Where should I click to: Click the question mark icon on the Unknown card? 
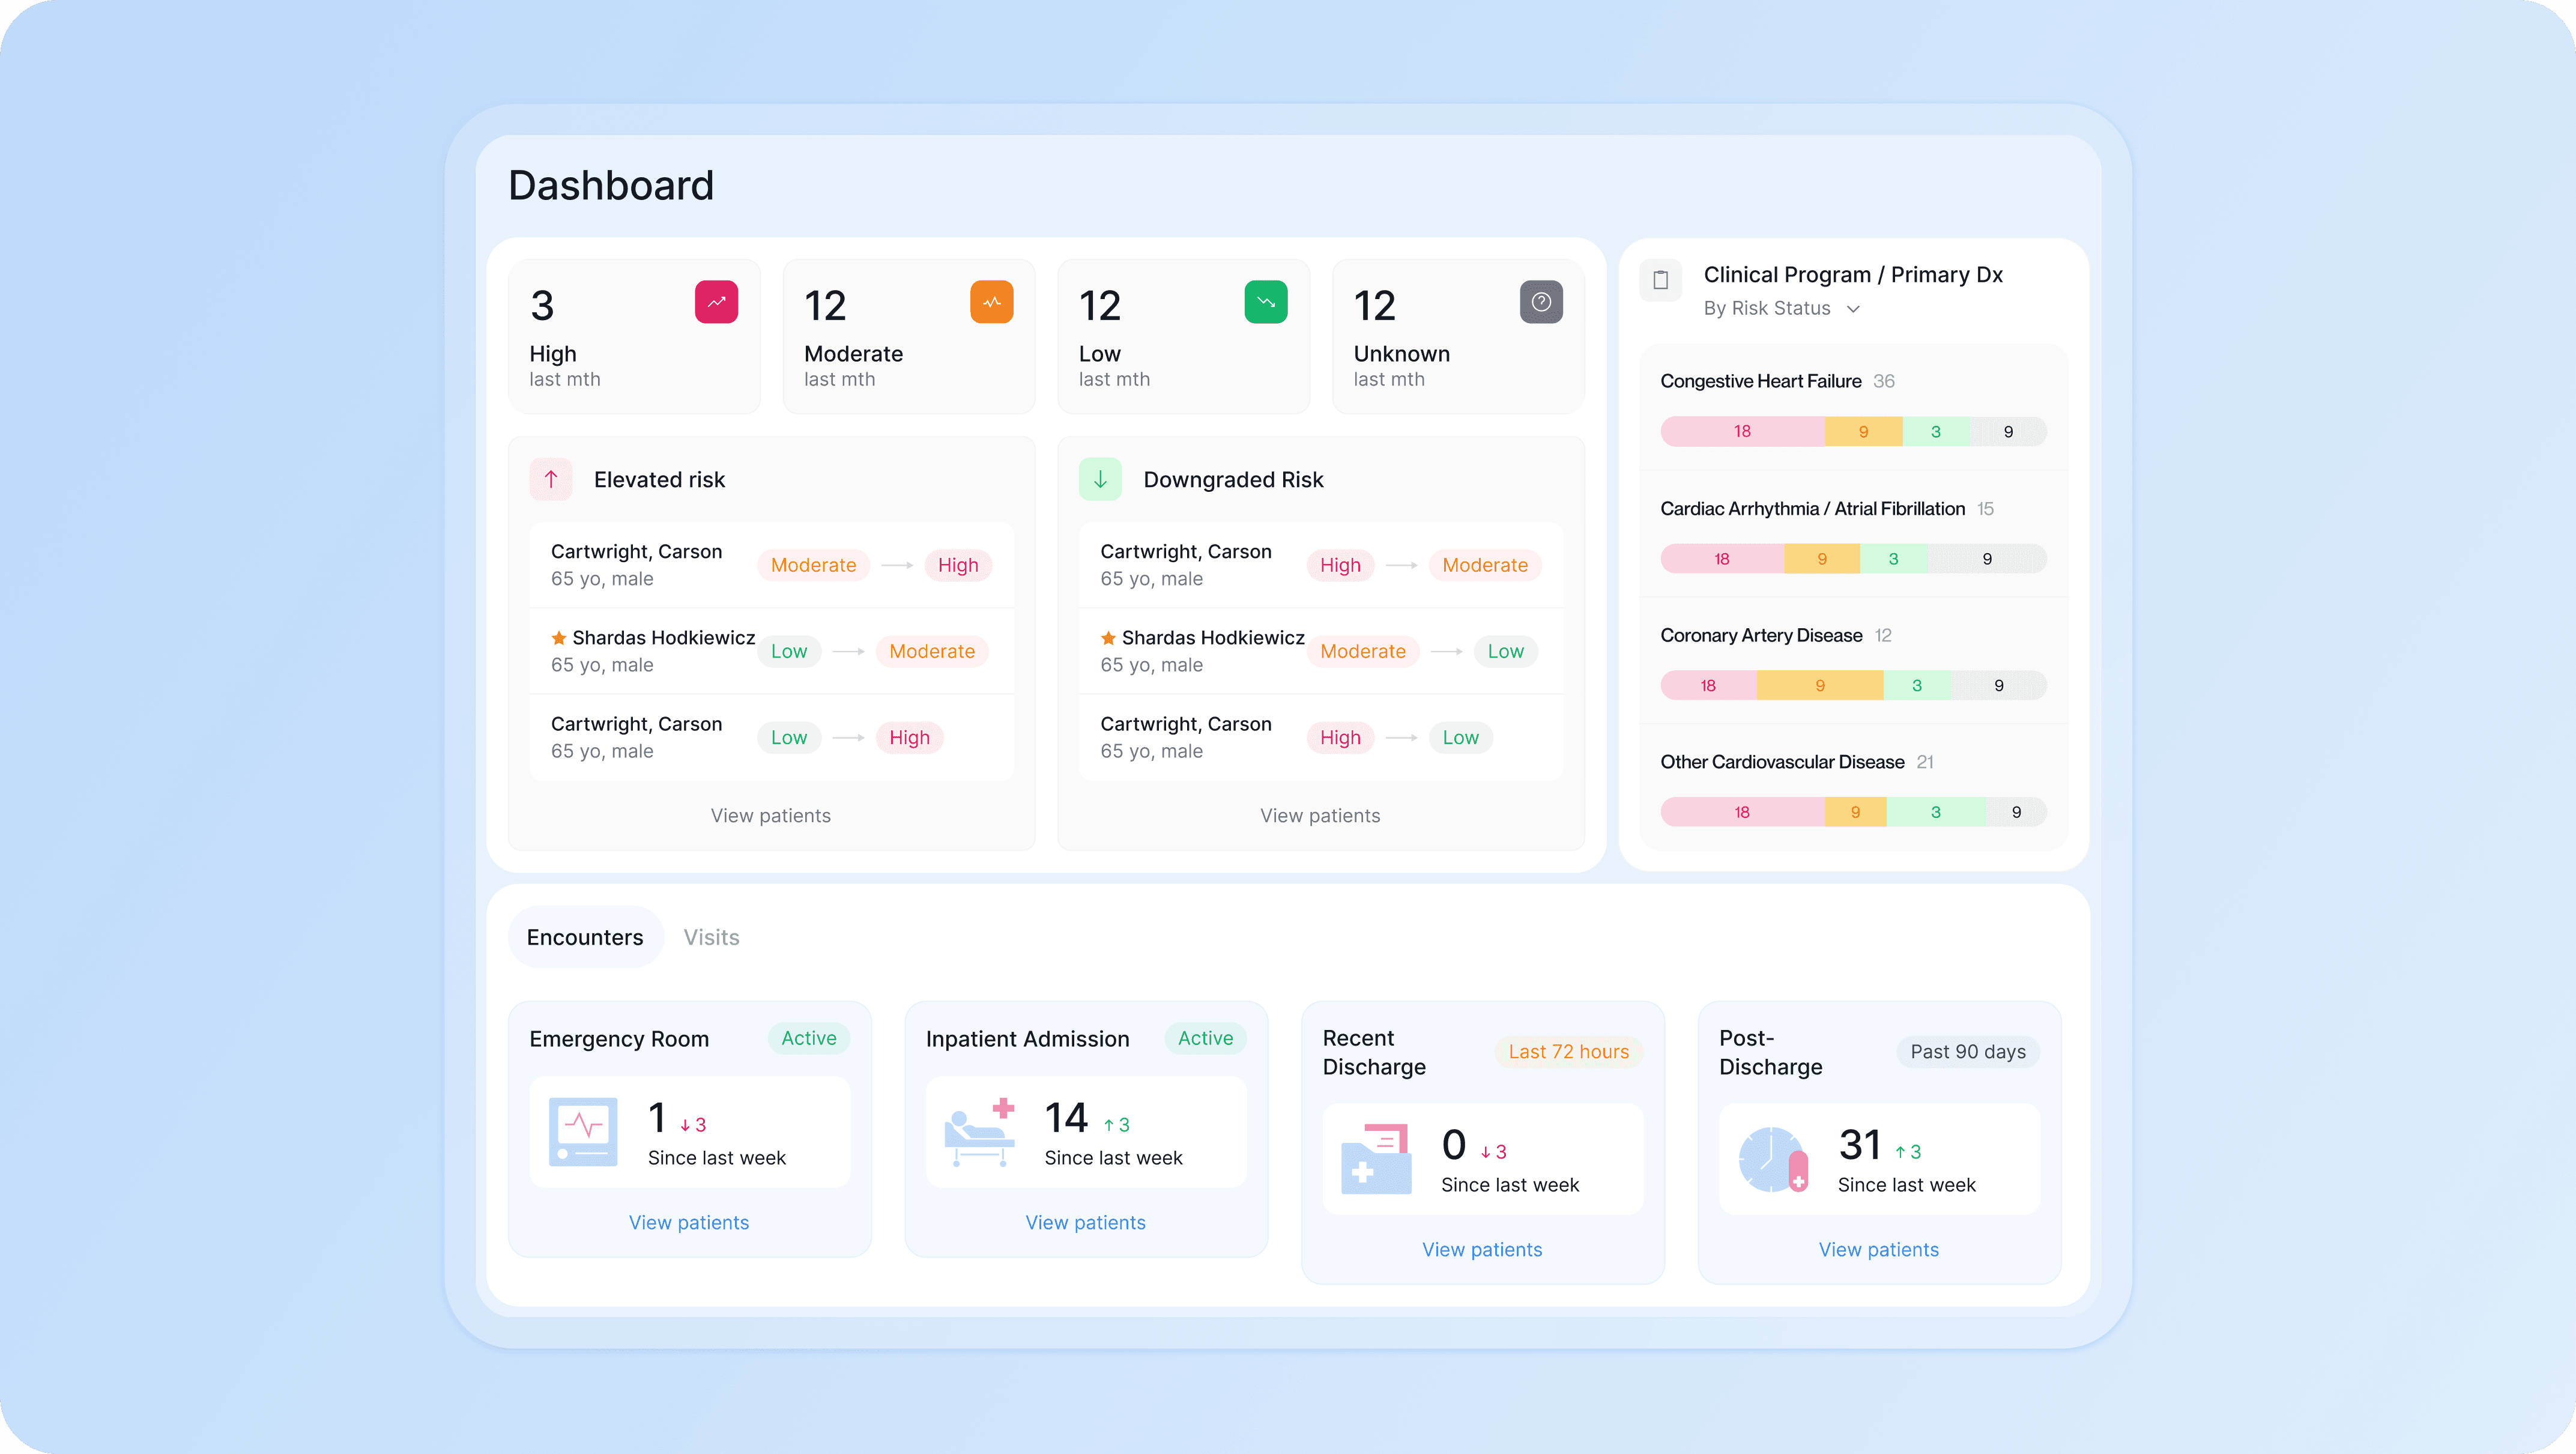point(1541,302)
